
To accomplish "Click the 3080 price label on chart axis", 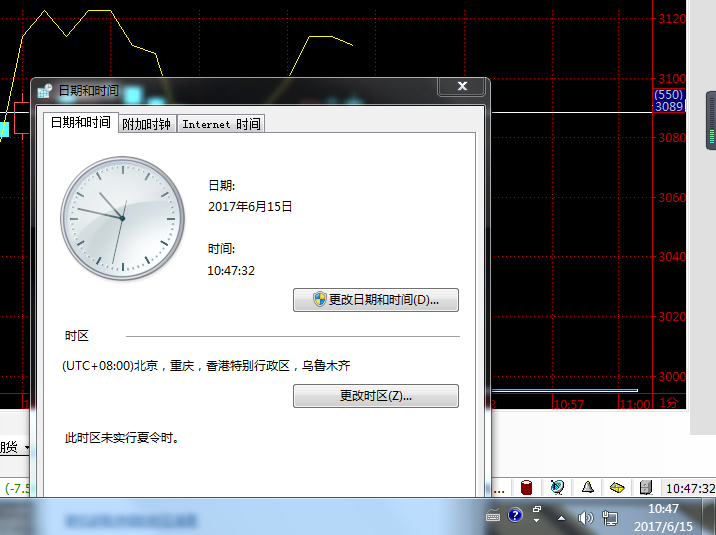I will coord(672,137).
